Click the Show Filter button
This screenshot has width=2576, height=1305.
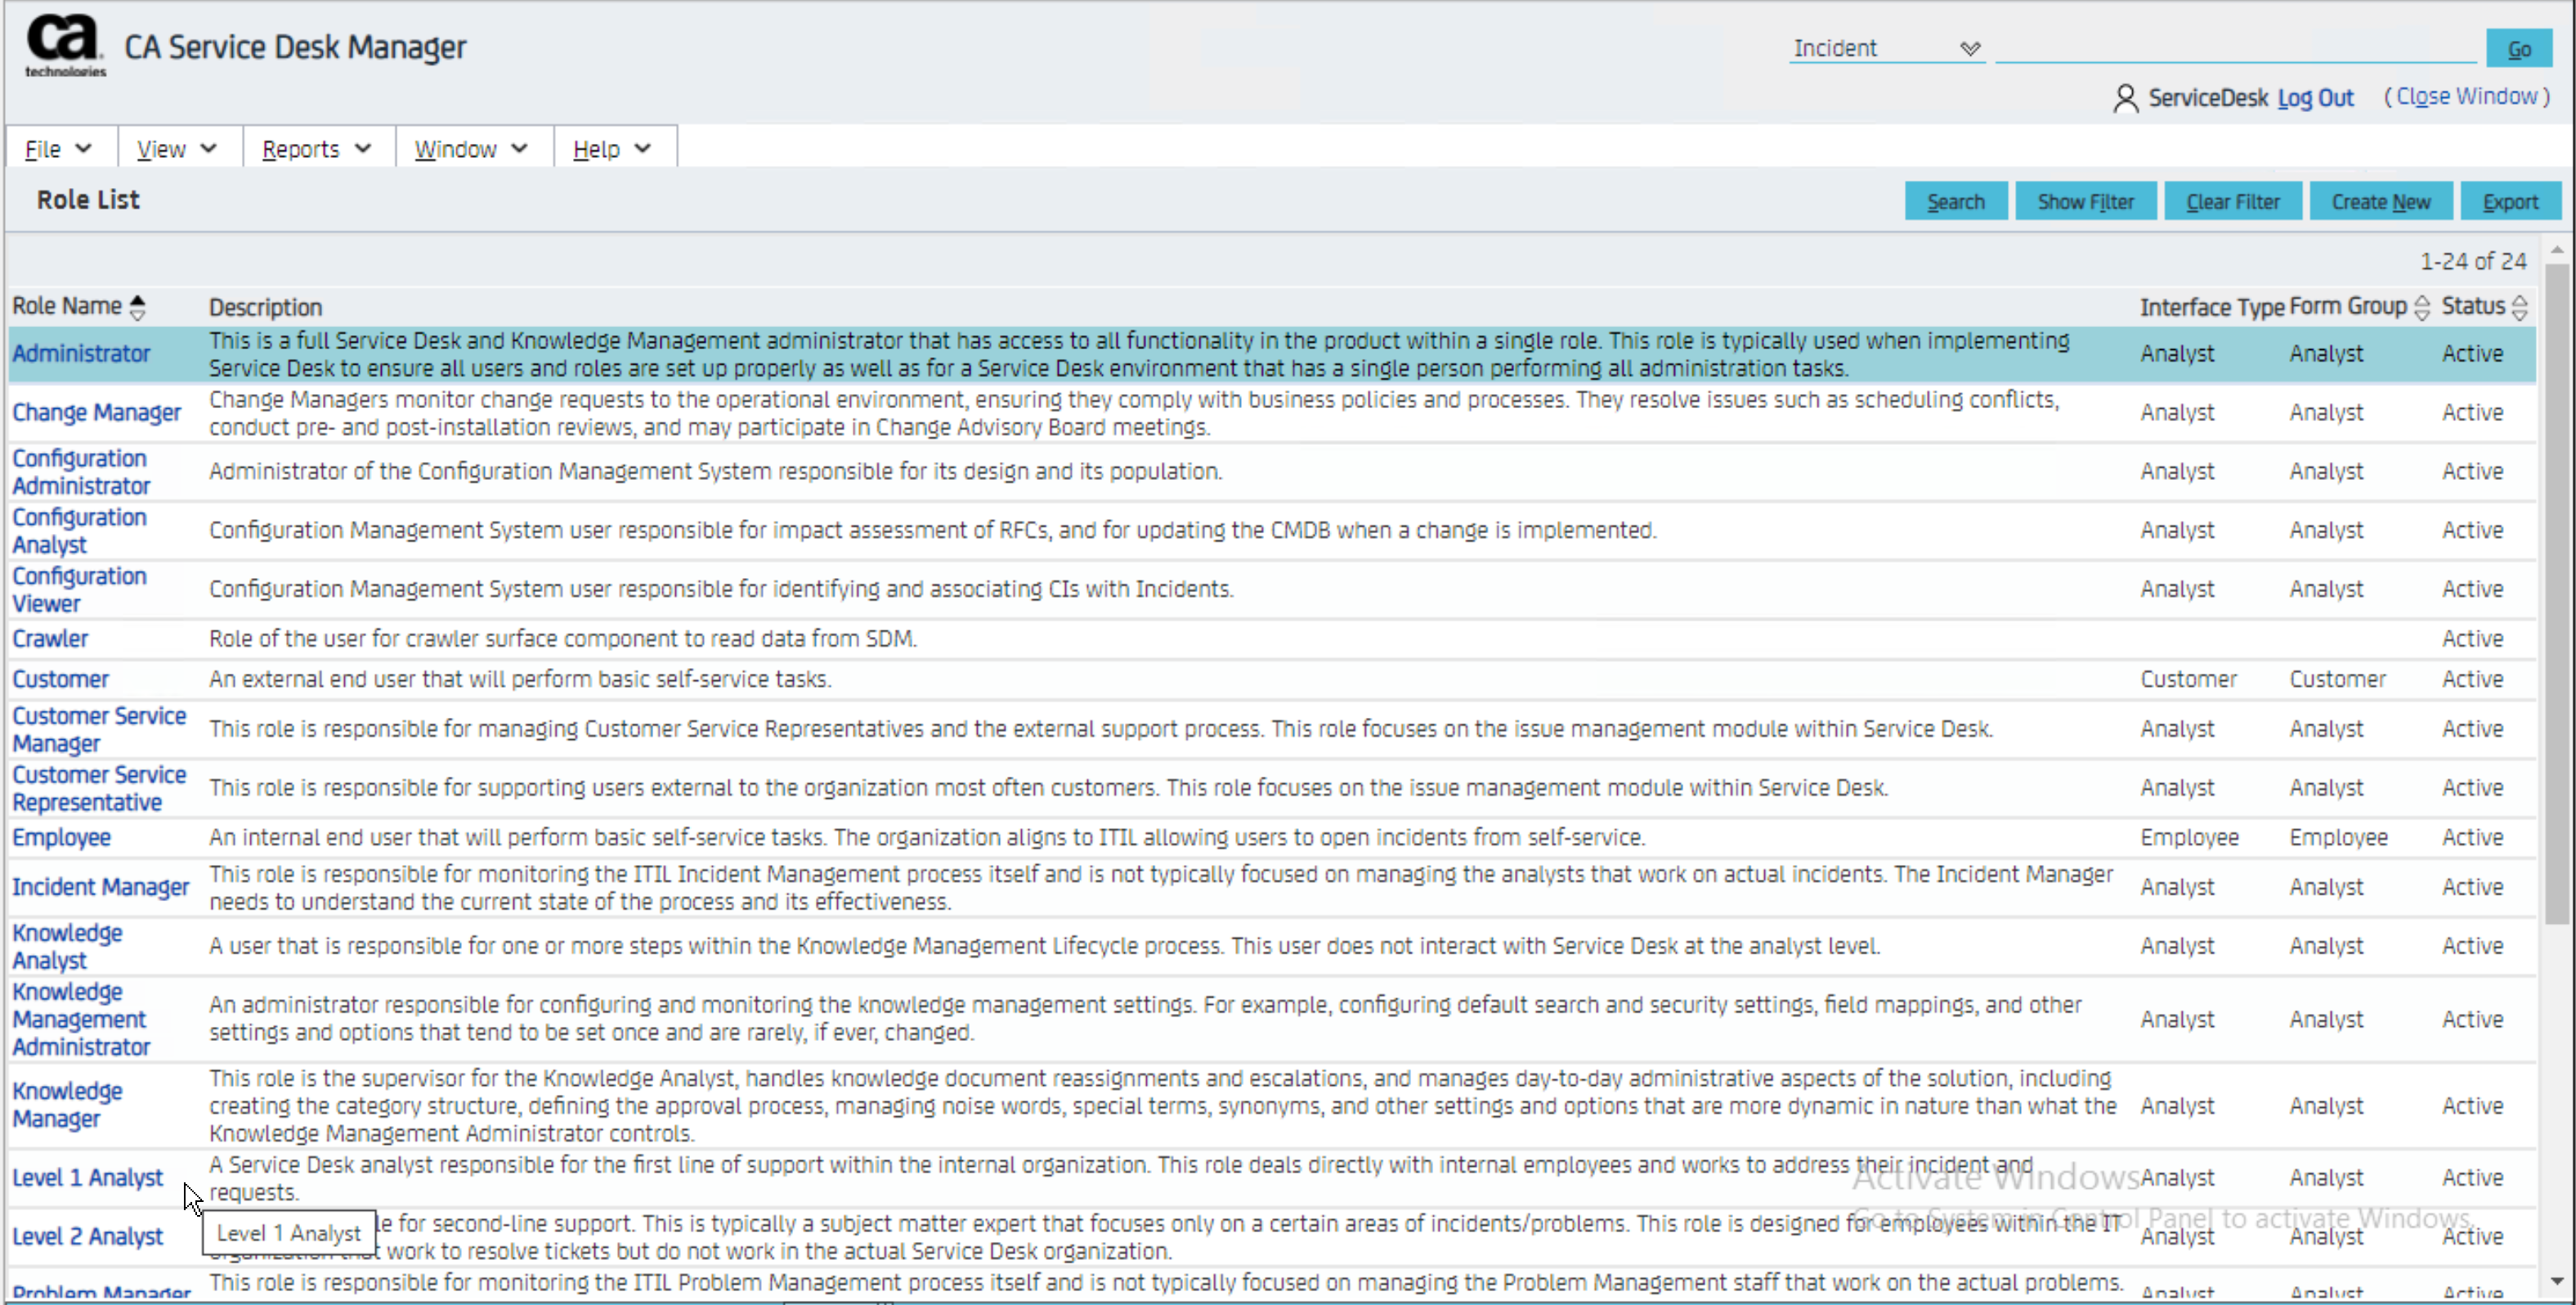2085,202
